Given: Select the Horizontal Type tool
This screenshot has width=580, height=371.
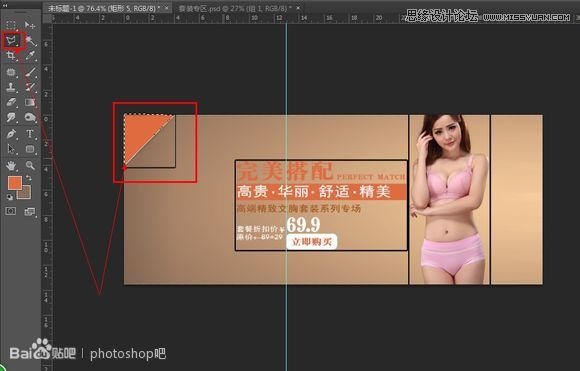Looking at the screenshot, I should click(30, 134).
